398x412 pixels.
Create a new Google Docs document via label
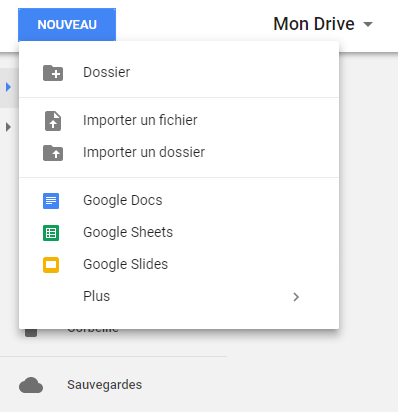(123, 200)
